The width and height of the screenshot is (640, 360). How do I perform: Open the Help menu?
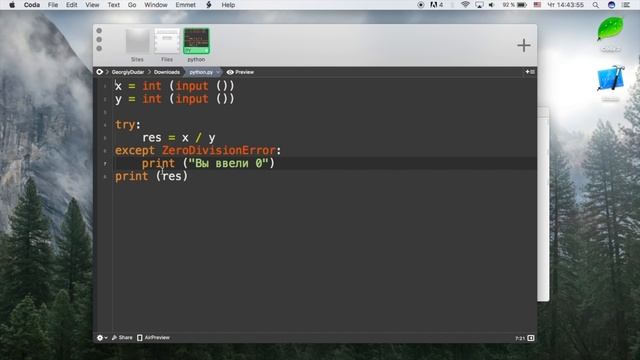coord(228,5)
